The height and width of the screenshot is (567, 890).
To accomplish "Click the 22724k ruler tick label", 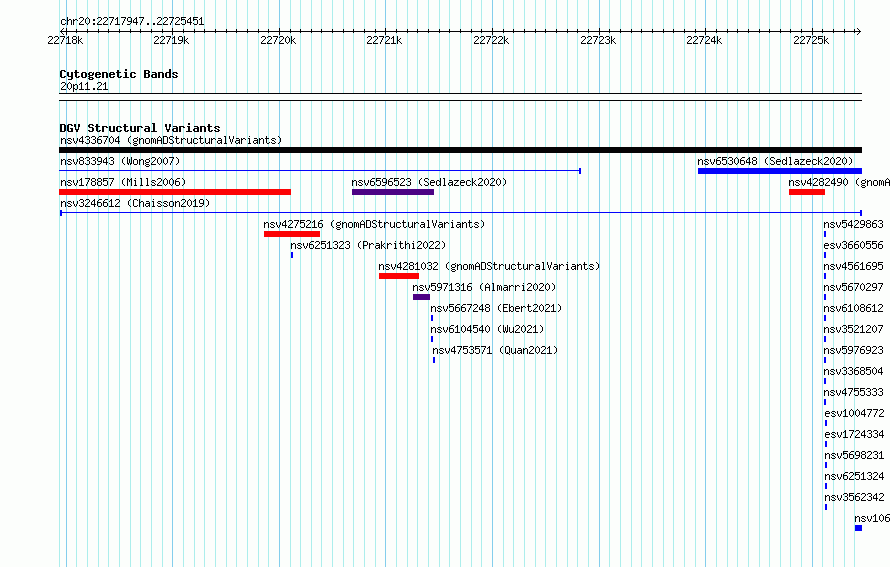I will click(704, 40).
